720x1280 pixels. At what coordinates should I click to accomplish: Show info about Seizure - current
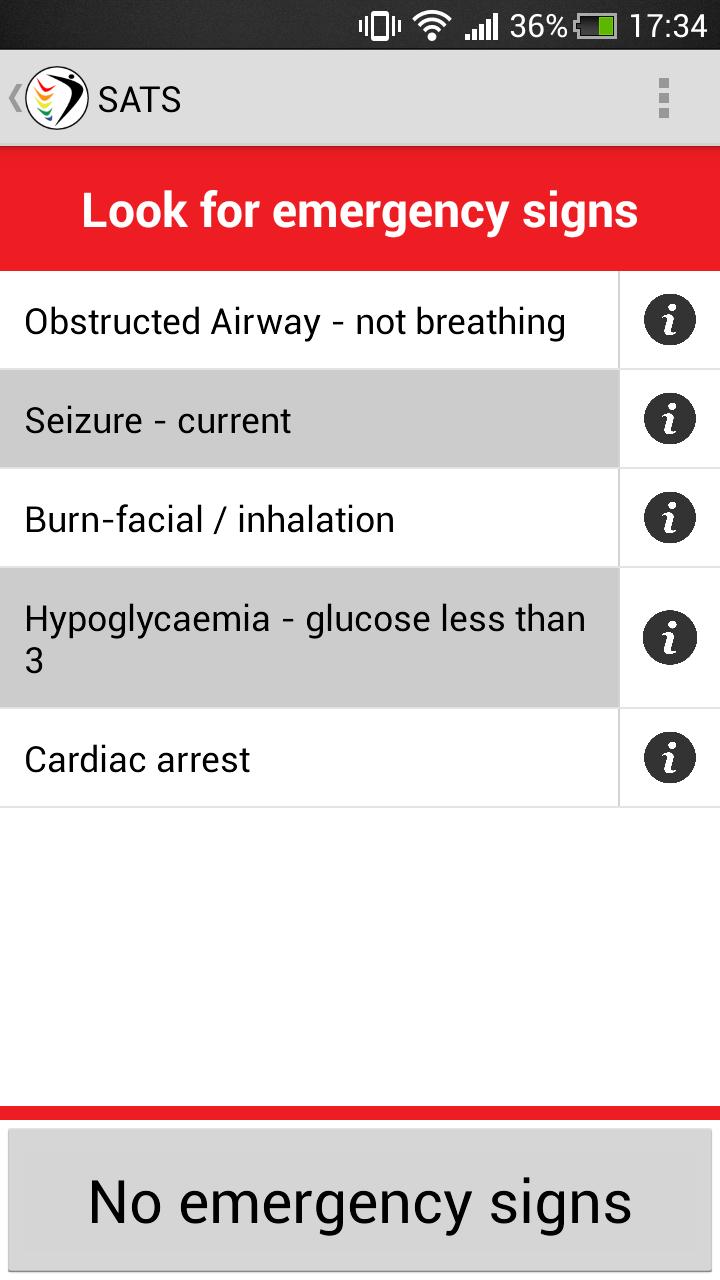pyautogui.click(x=669, y=419)
